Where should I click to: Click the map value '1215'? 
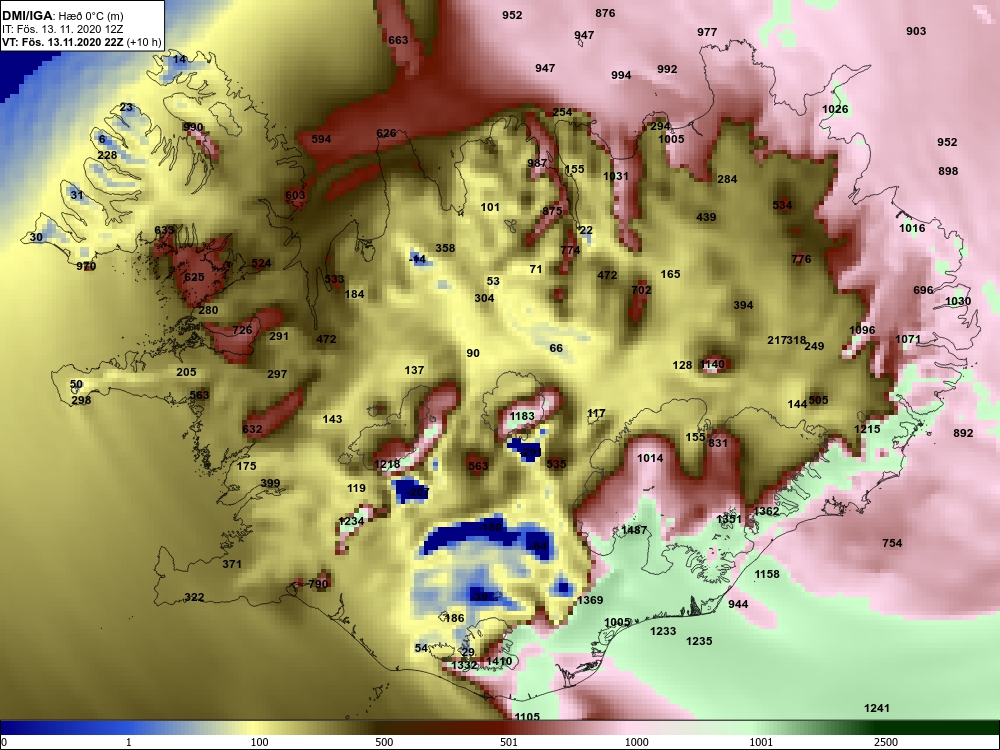click(x=867, y=429)
